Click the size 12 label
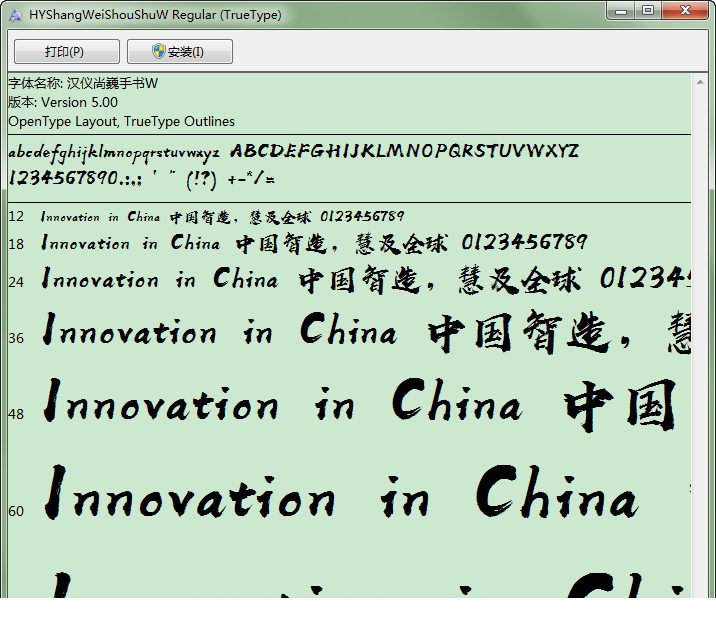The height and width of the screenshot is (621, 716). (x=16, y=216)
